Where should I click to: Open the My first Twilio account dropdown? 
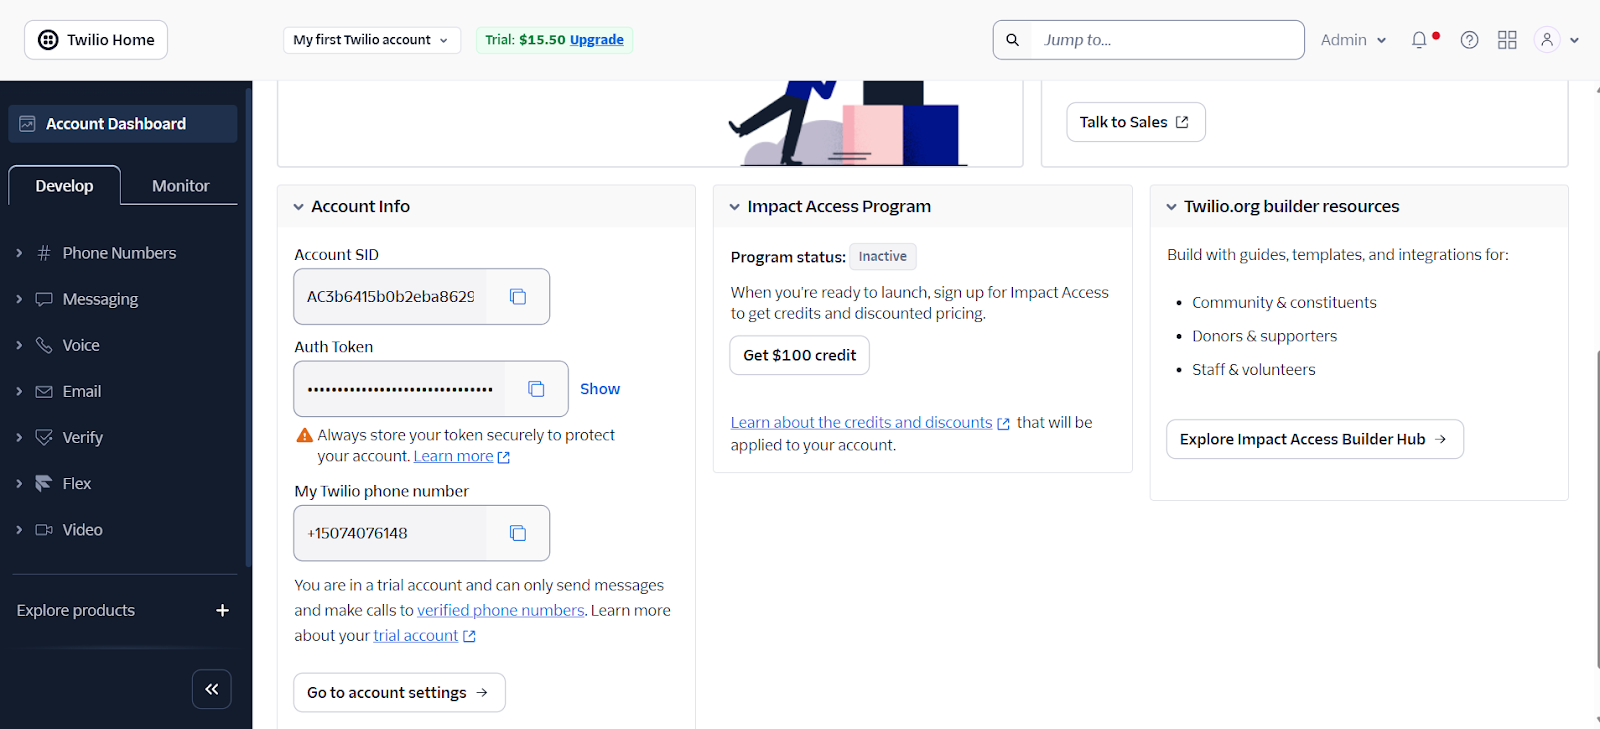[x=371, y=40]
